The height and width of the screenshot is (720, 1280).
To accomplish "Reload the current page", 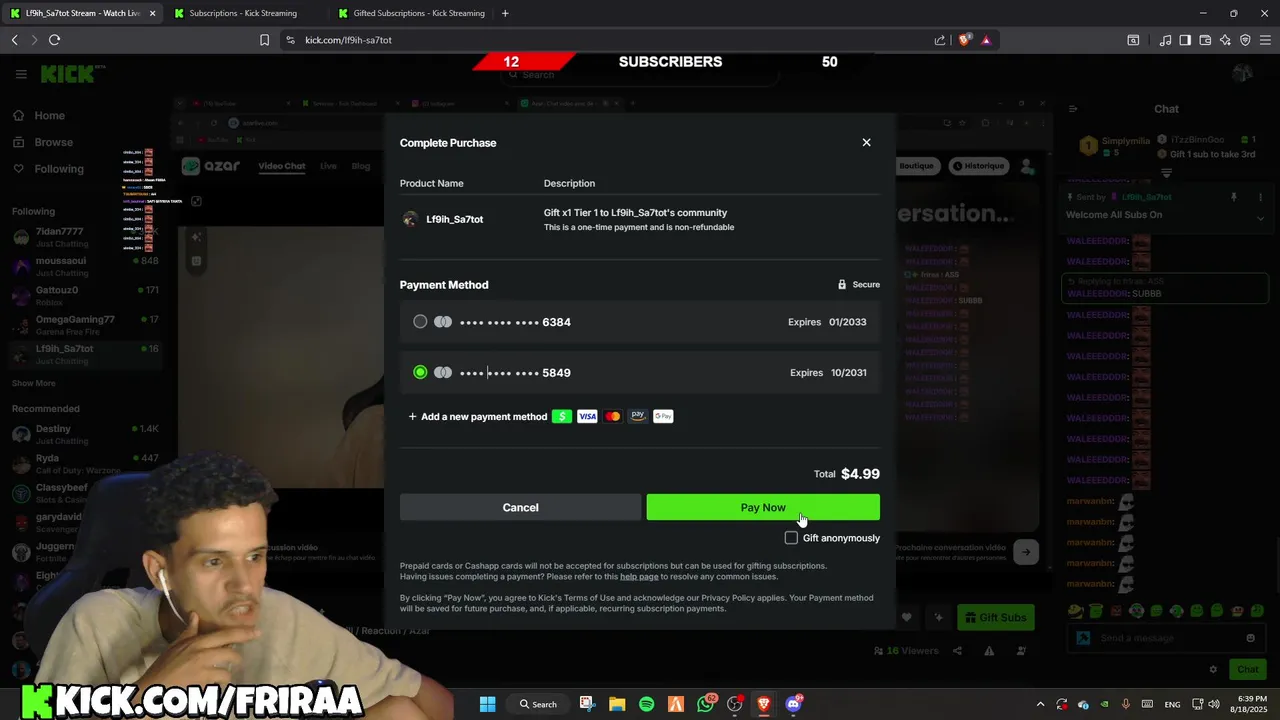I will click(x=54, y=40).
